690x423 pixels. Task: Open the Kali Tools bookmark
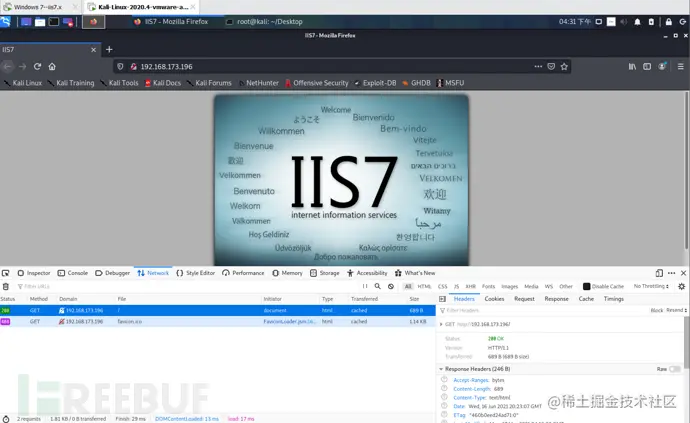point(119,83)
